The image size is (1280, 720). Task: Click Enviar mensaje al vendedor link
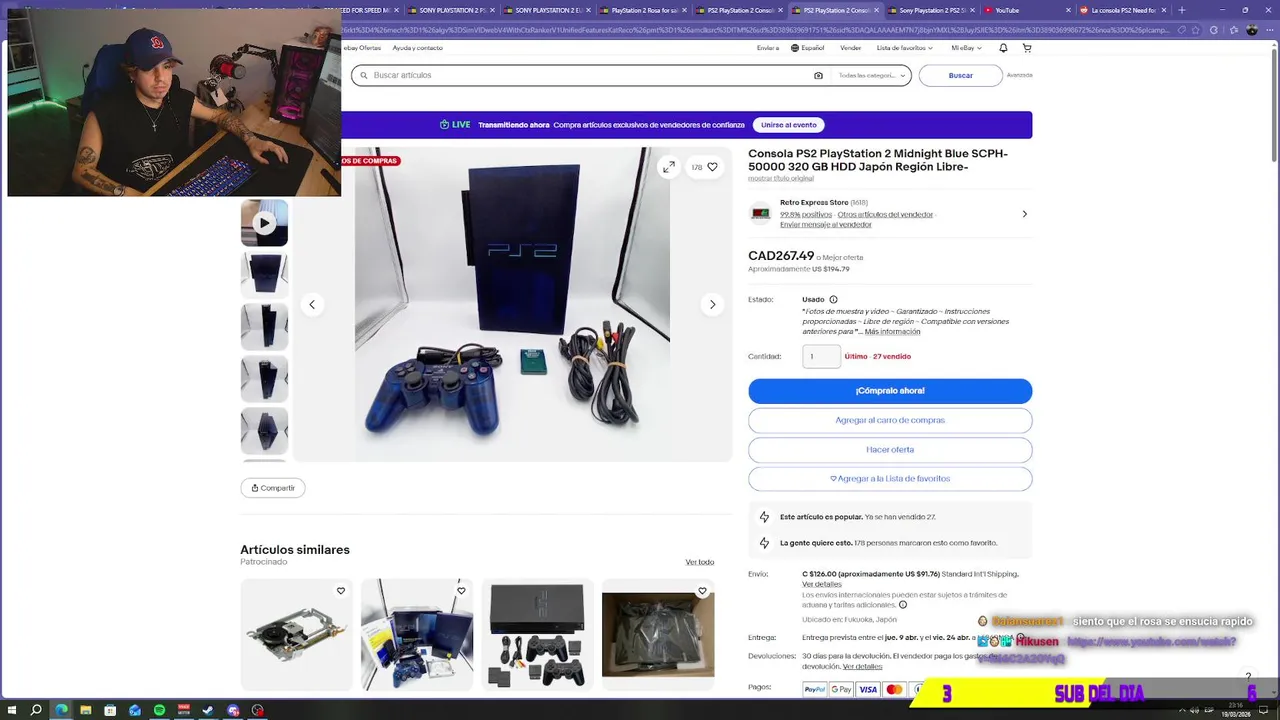click(x=825, y=225)
